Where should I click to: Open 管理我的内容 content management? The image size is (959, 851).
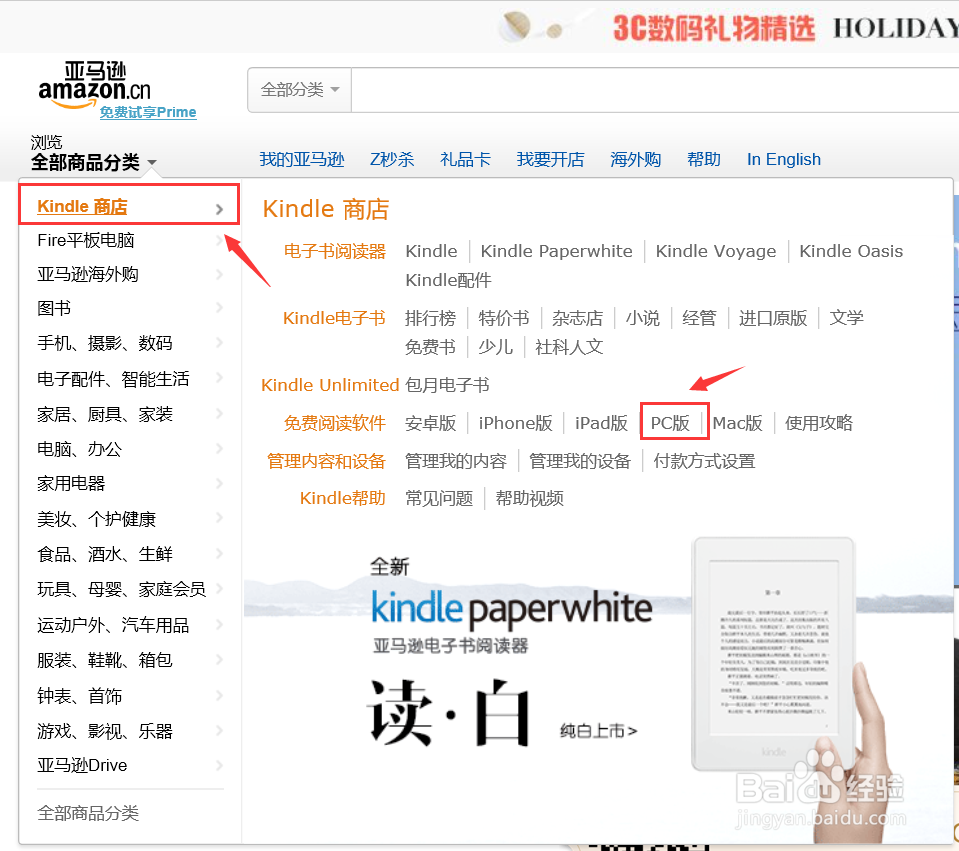coord(456,461)
